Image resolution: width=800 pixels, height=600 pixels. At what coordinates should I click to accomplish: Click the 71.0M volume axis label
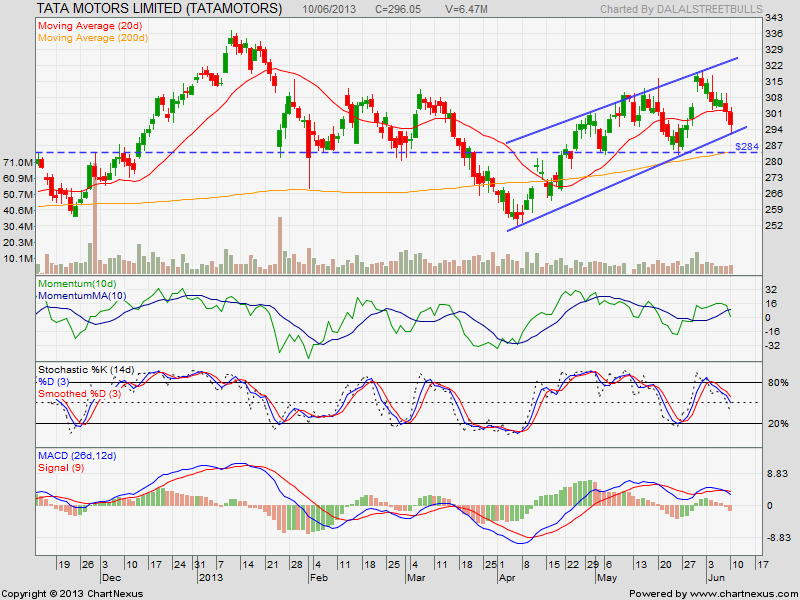tap(18, 162)
